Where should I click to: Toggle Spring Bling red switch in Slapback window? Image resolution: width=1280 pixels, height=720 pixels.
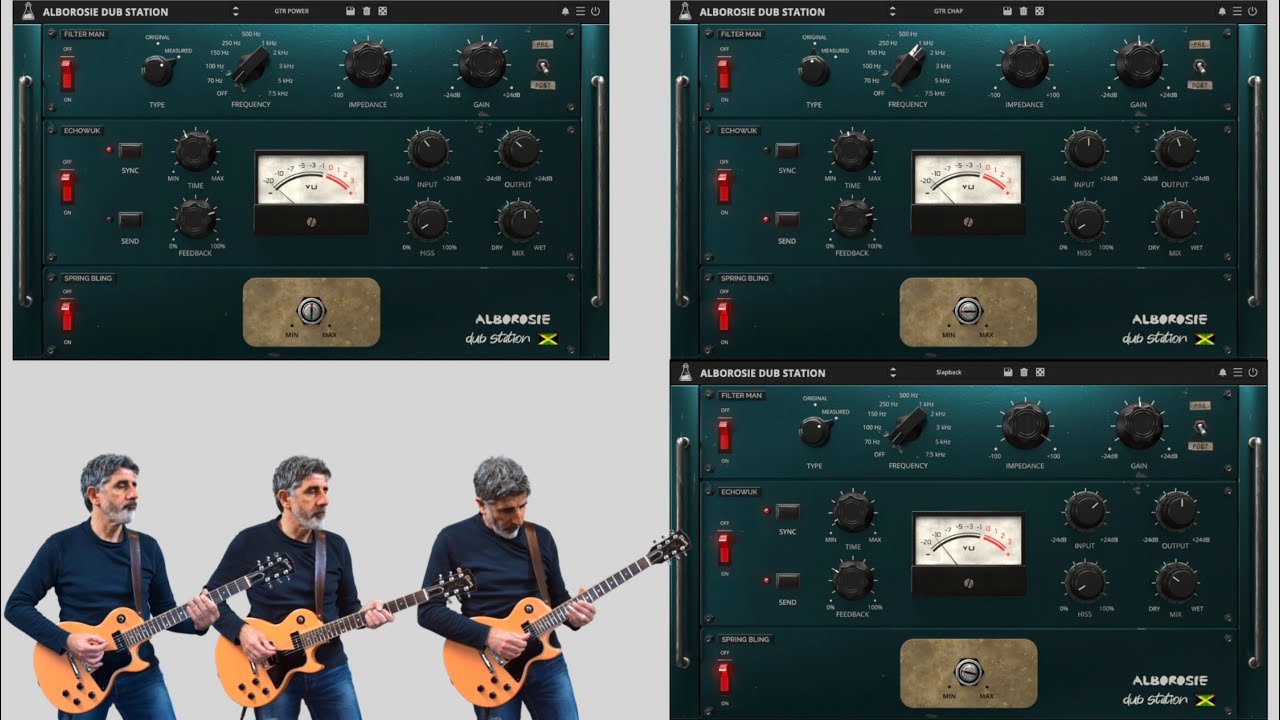[x=724, y=676]
